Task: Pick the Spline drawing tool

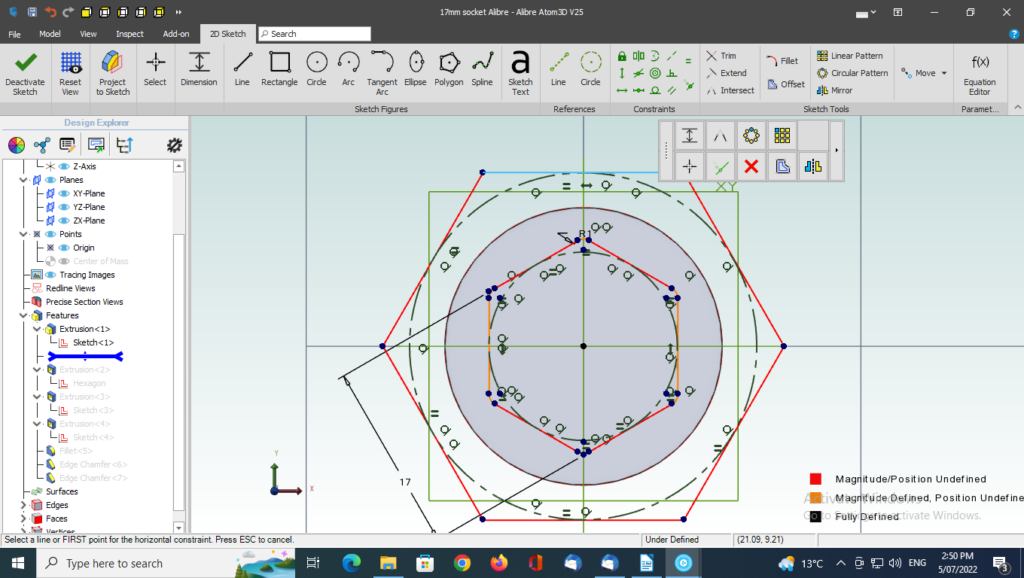Action: pyautogui.click(x=482, y=68)
